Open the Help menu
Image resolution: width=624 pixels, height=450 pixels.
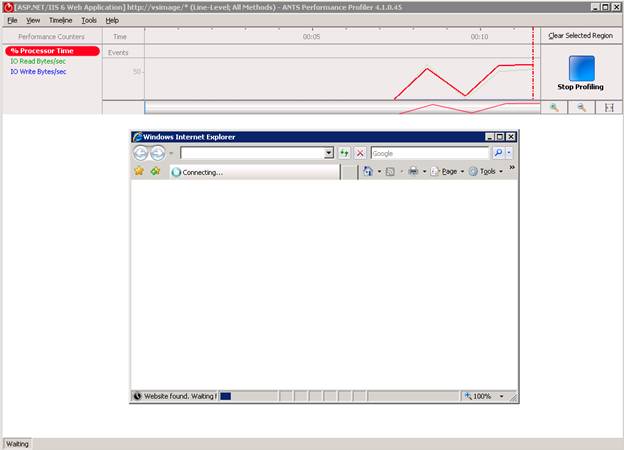112,20
